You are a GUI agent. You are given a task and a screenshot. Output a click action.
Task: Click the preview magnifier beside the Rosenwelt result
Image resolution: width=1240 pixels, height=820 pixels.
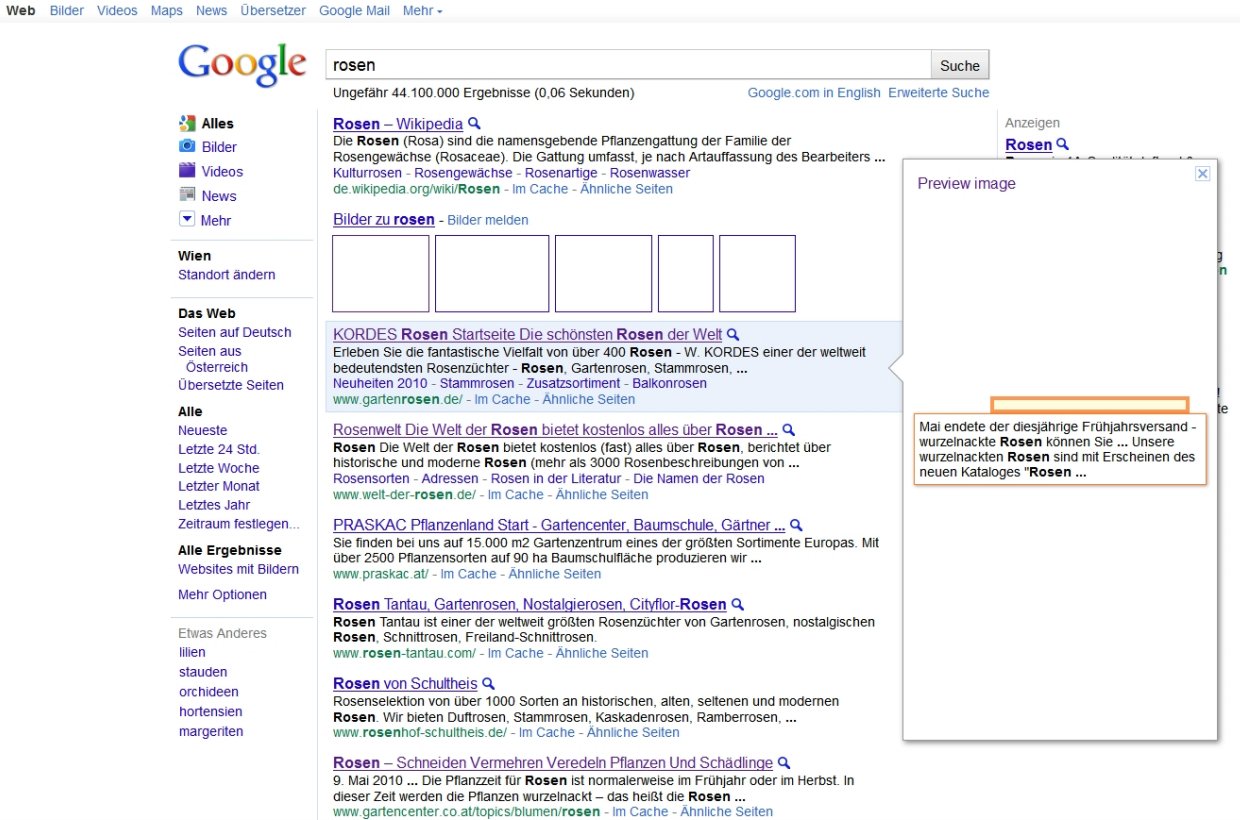click(789, 430)
